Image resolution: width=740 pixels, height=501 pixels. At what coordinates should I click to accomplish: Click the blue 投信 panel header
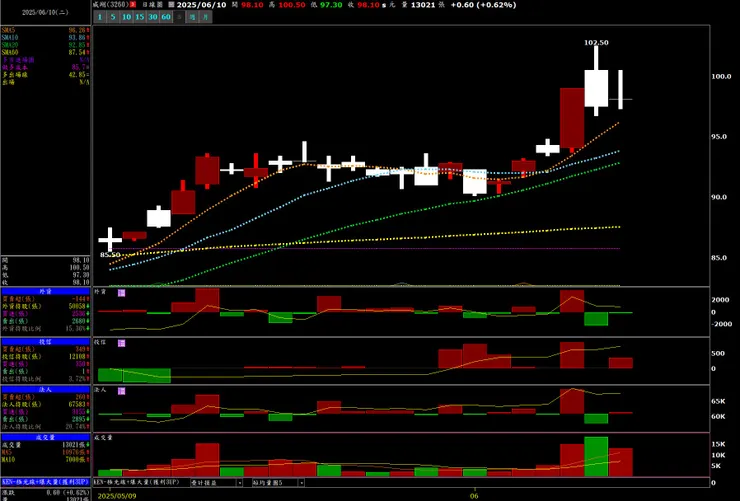(45, 342)
